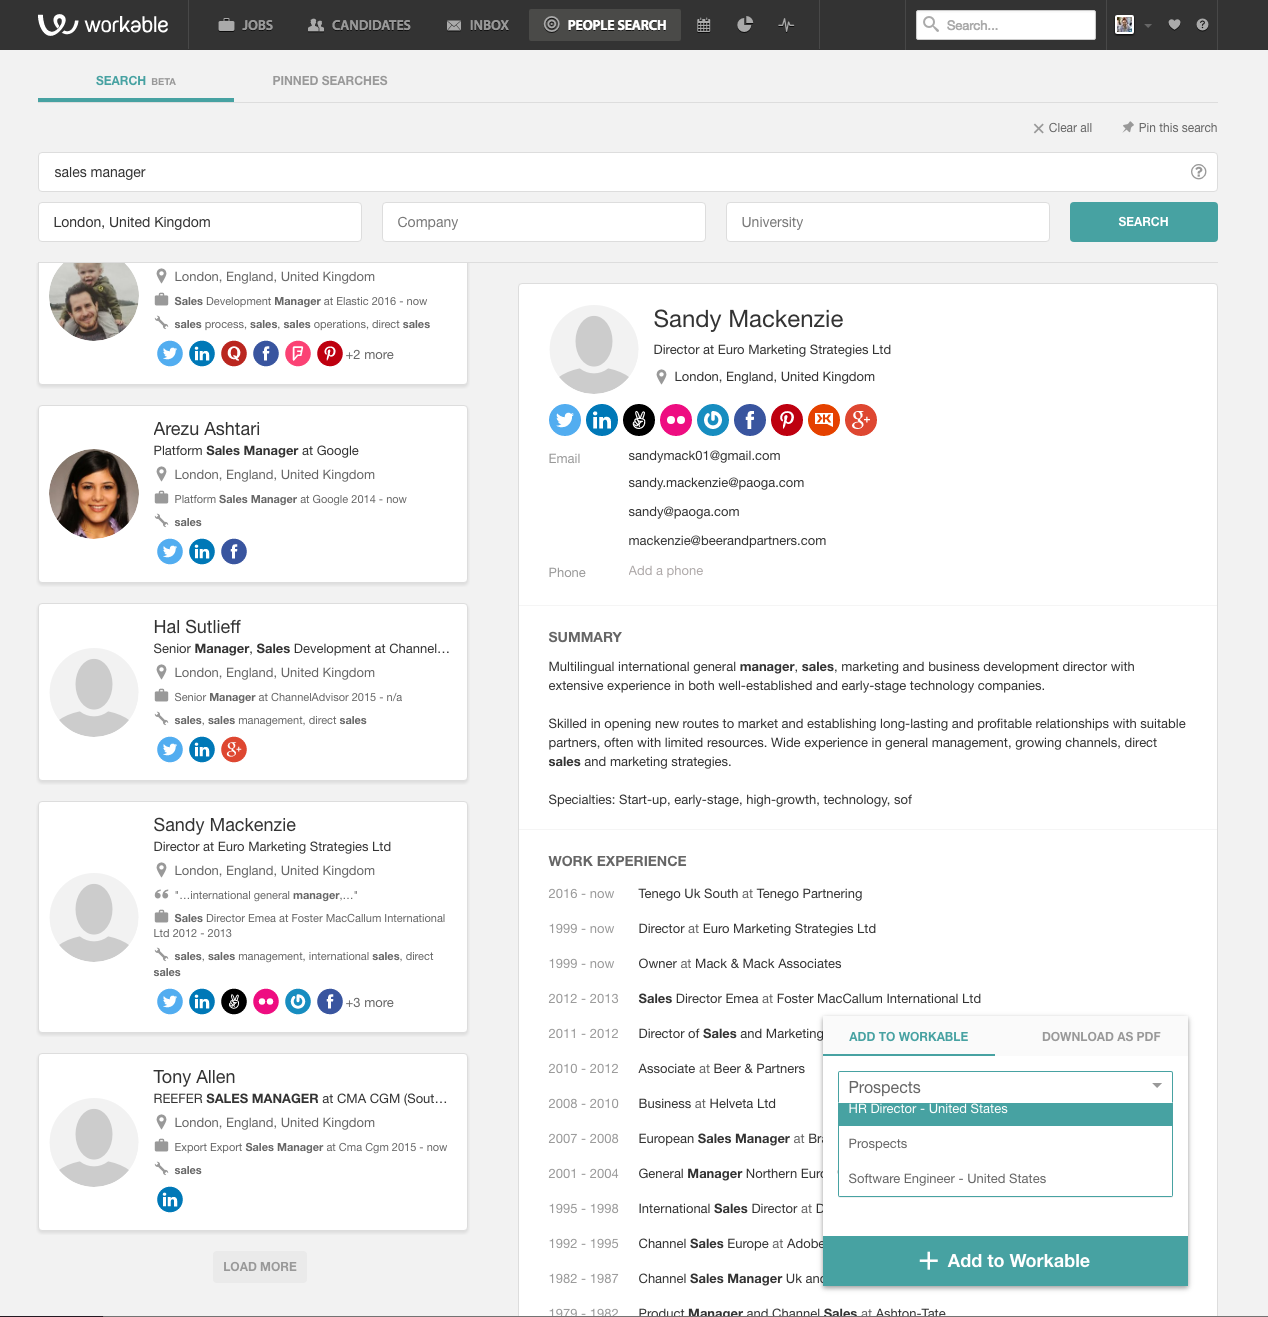
Task: Select Software Engineer - United States option
Action: [947, 1178]
